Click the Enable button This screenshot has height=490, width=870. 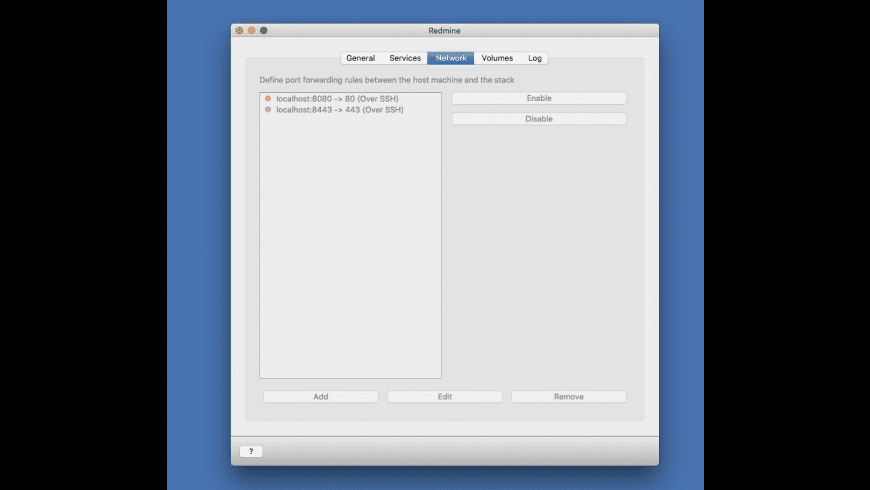(x=539, y=98)
